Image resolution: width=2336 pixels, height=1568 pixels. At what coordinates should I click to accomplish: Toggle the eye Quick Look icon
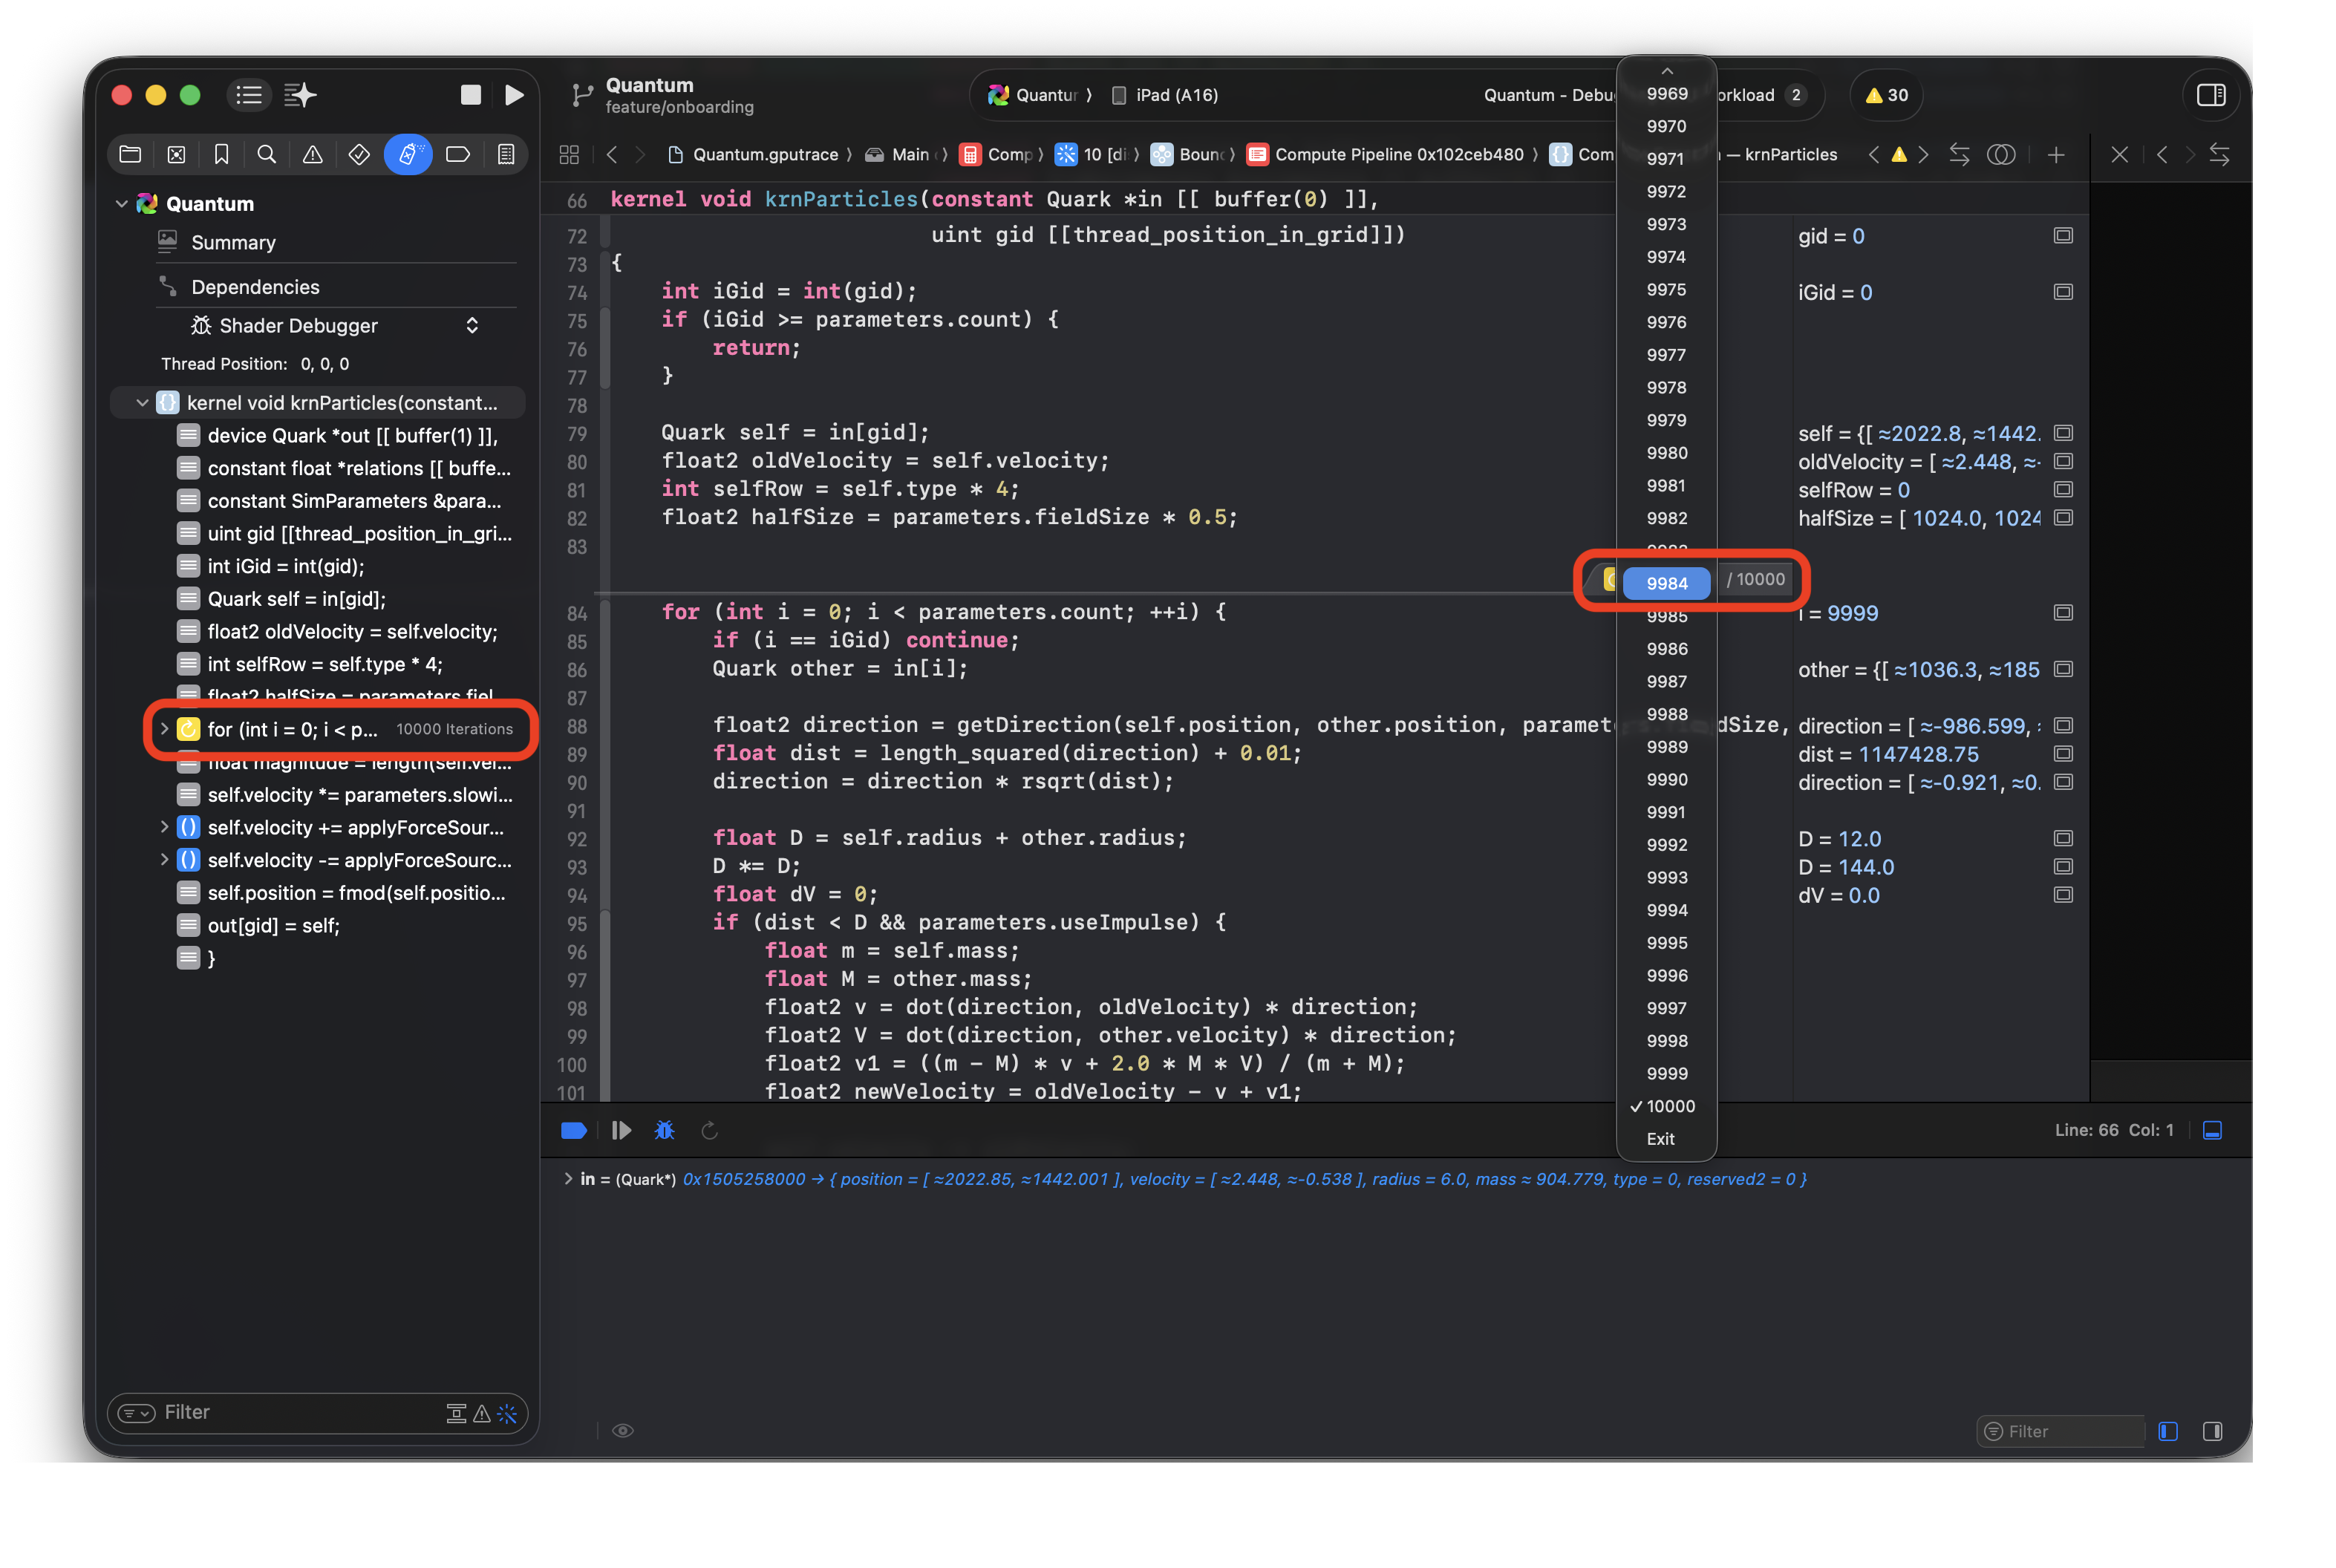point(622,1430)
